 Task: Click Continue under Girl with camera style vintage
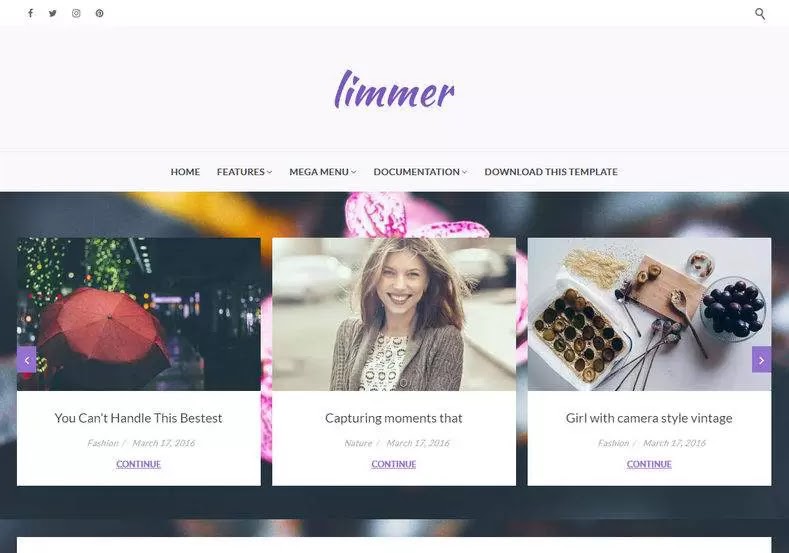click(649, 464)
